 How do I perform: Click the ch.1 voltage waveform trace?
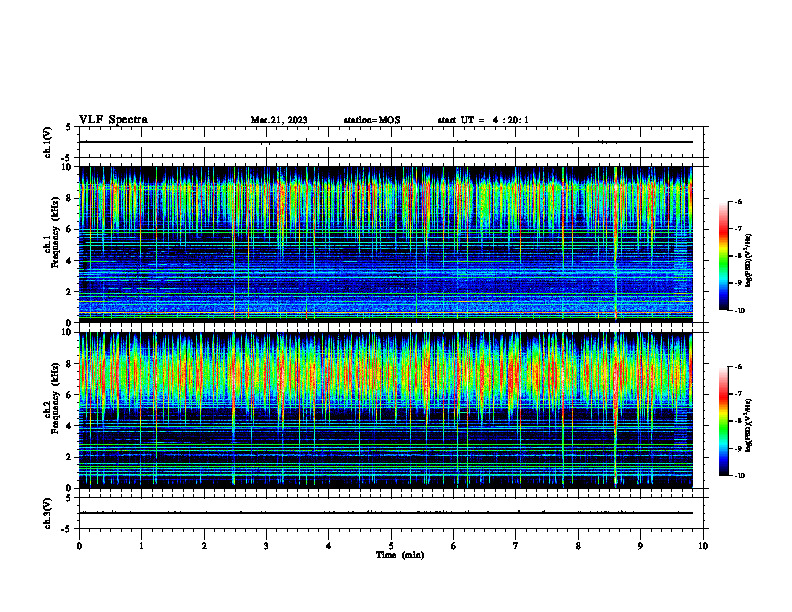(385, 142)
